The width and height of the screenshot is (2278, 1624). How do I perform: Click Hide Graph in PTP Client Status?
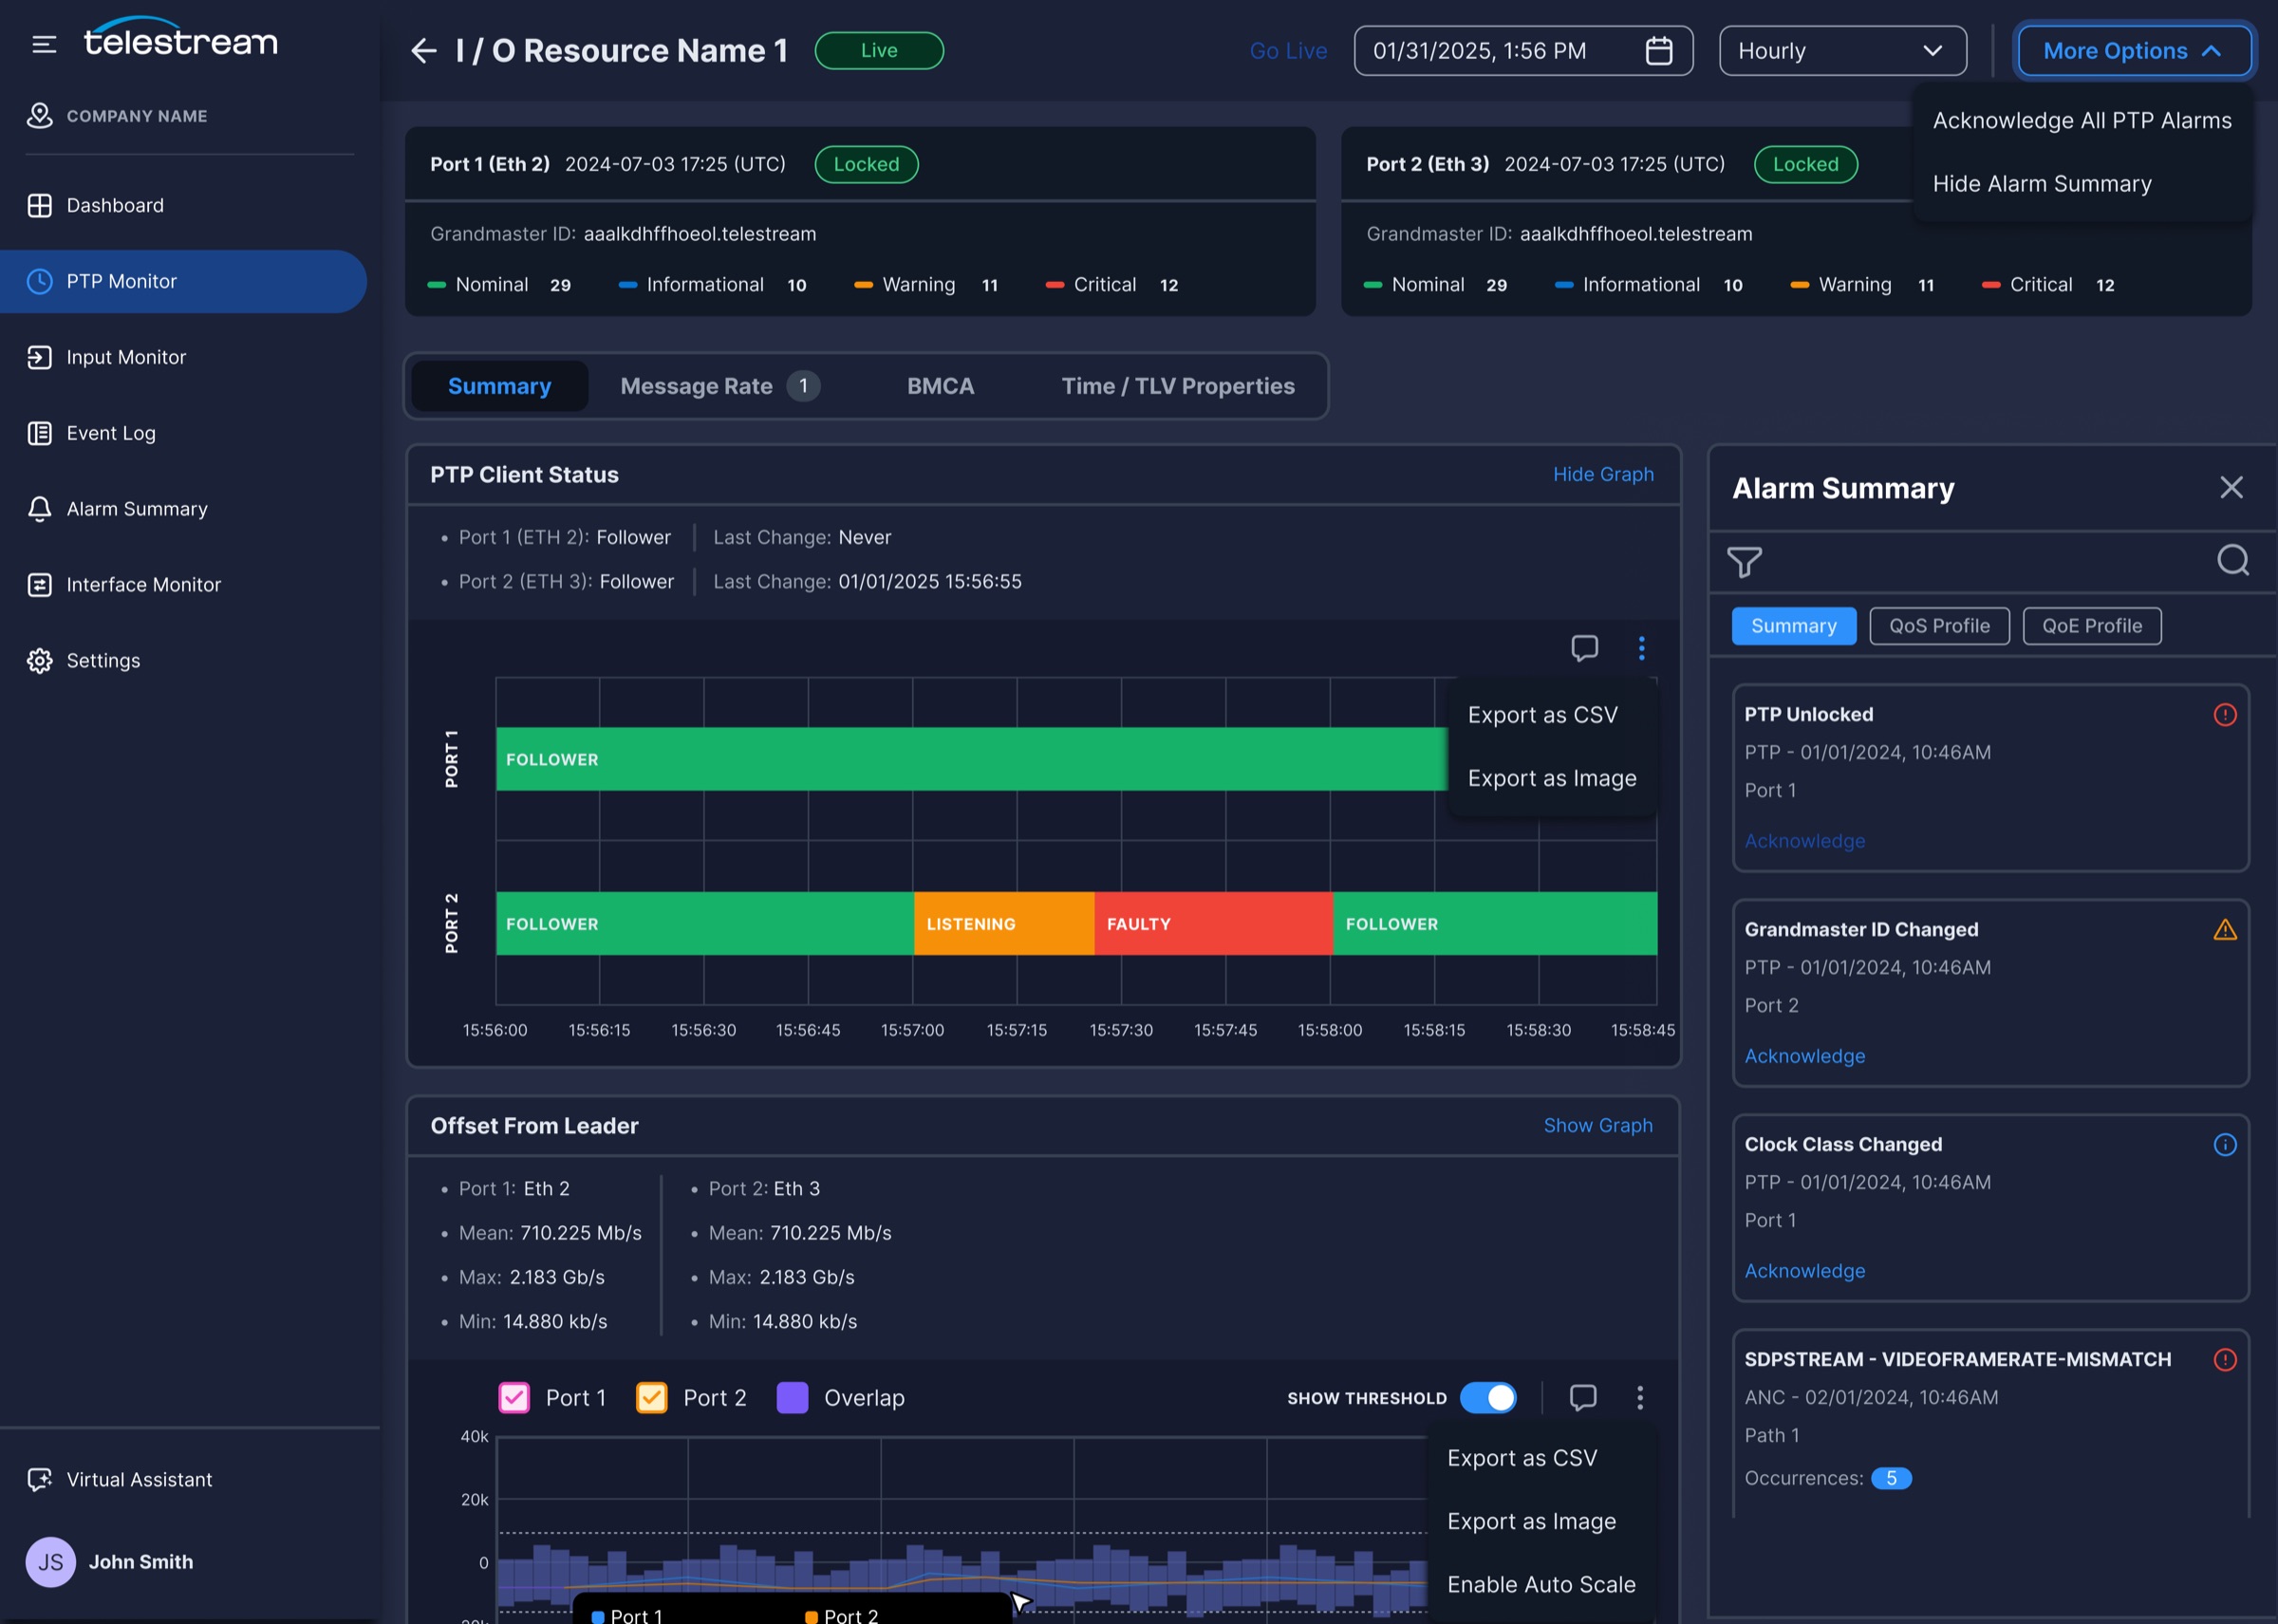(x=1603, y=475)
